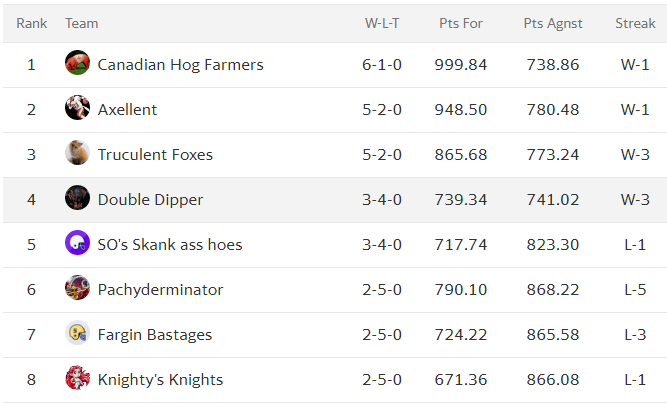Image resolution: width=667 pixels, height=404 pixels.
Task: Sort table by Pts For header
Action: coord(461,23)
